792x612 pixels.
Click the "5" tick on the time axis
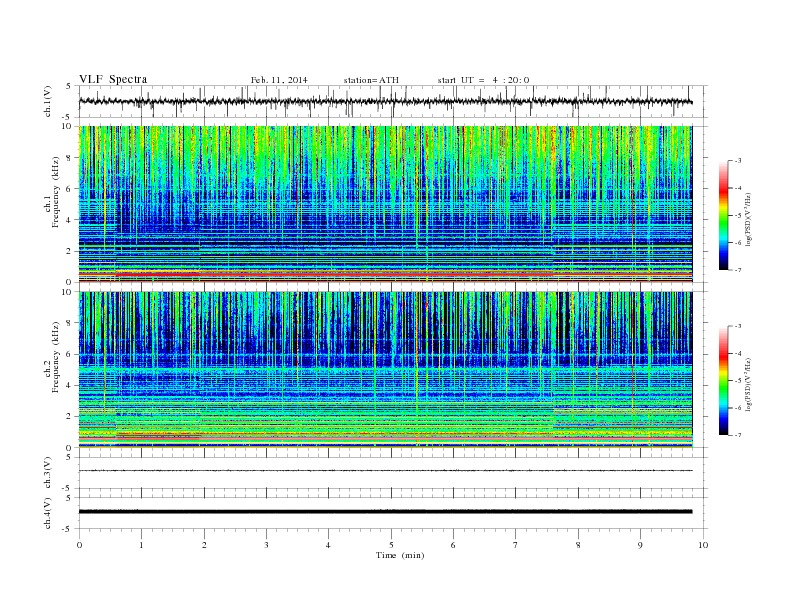(x=391, y=545)
